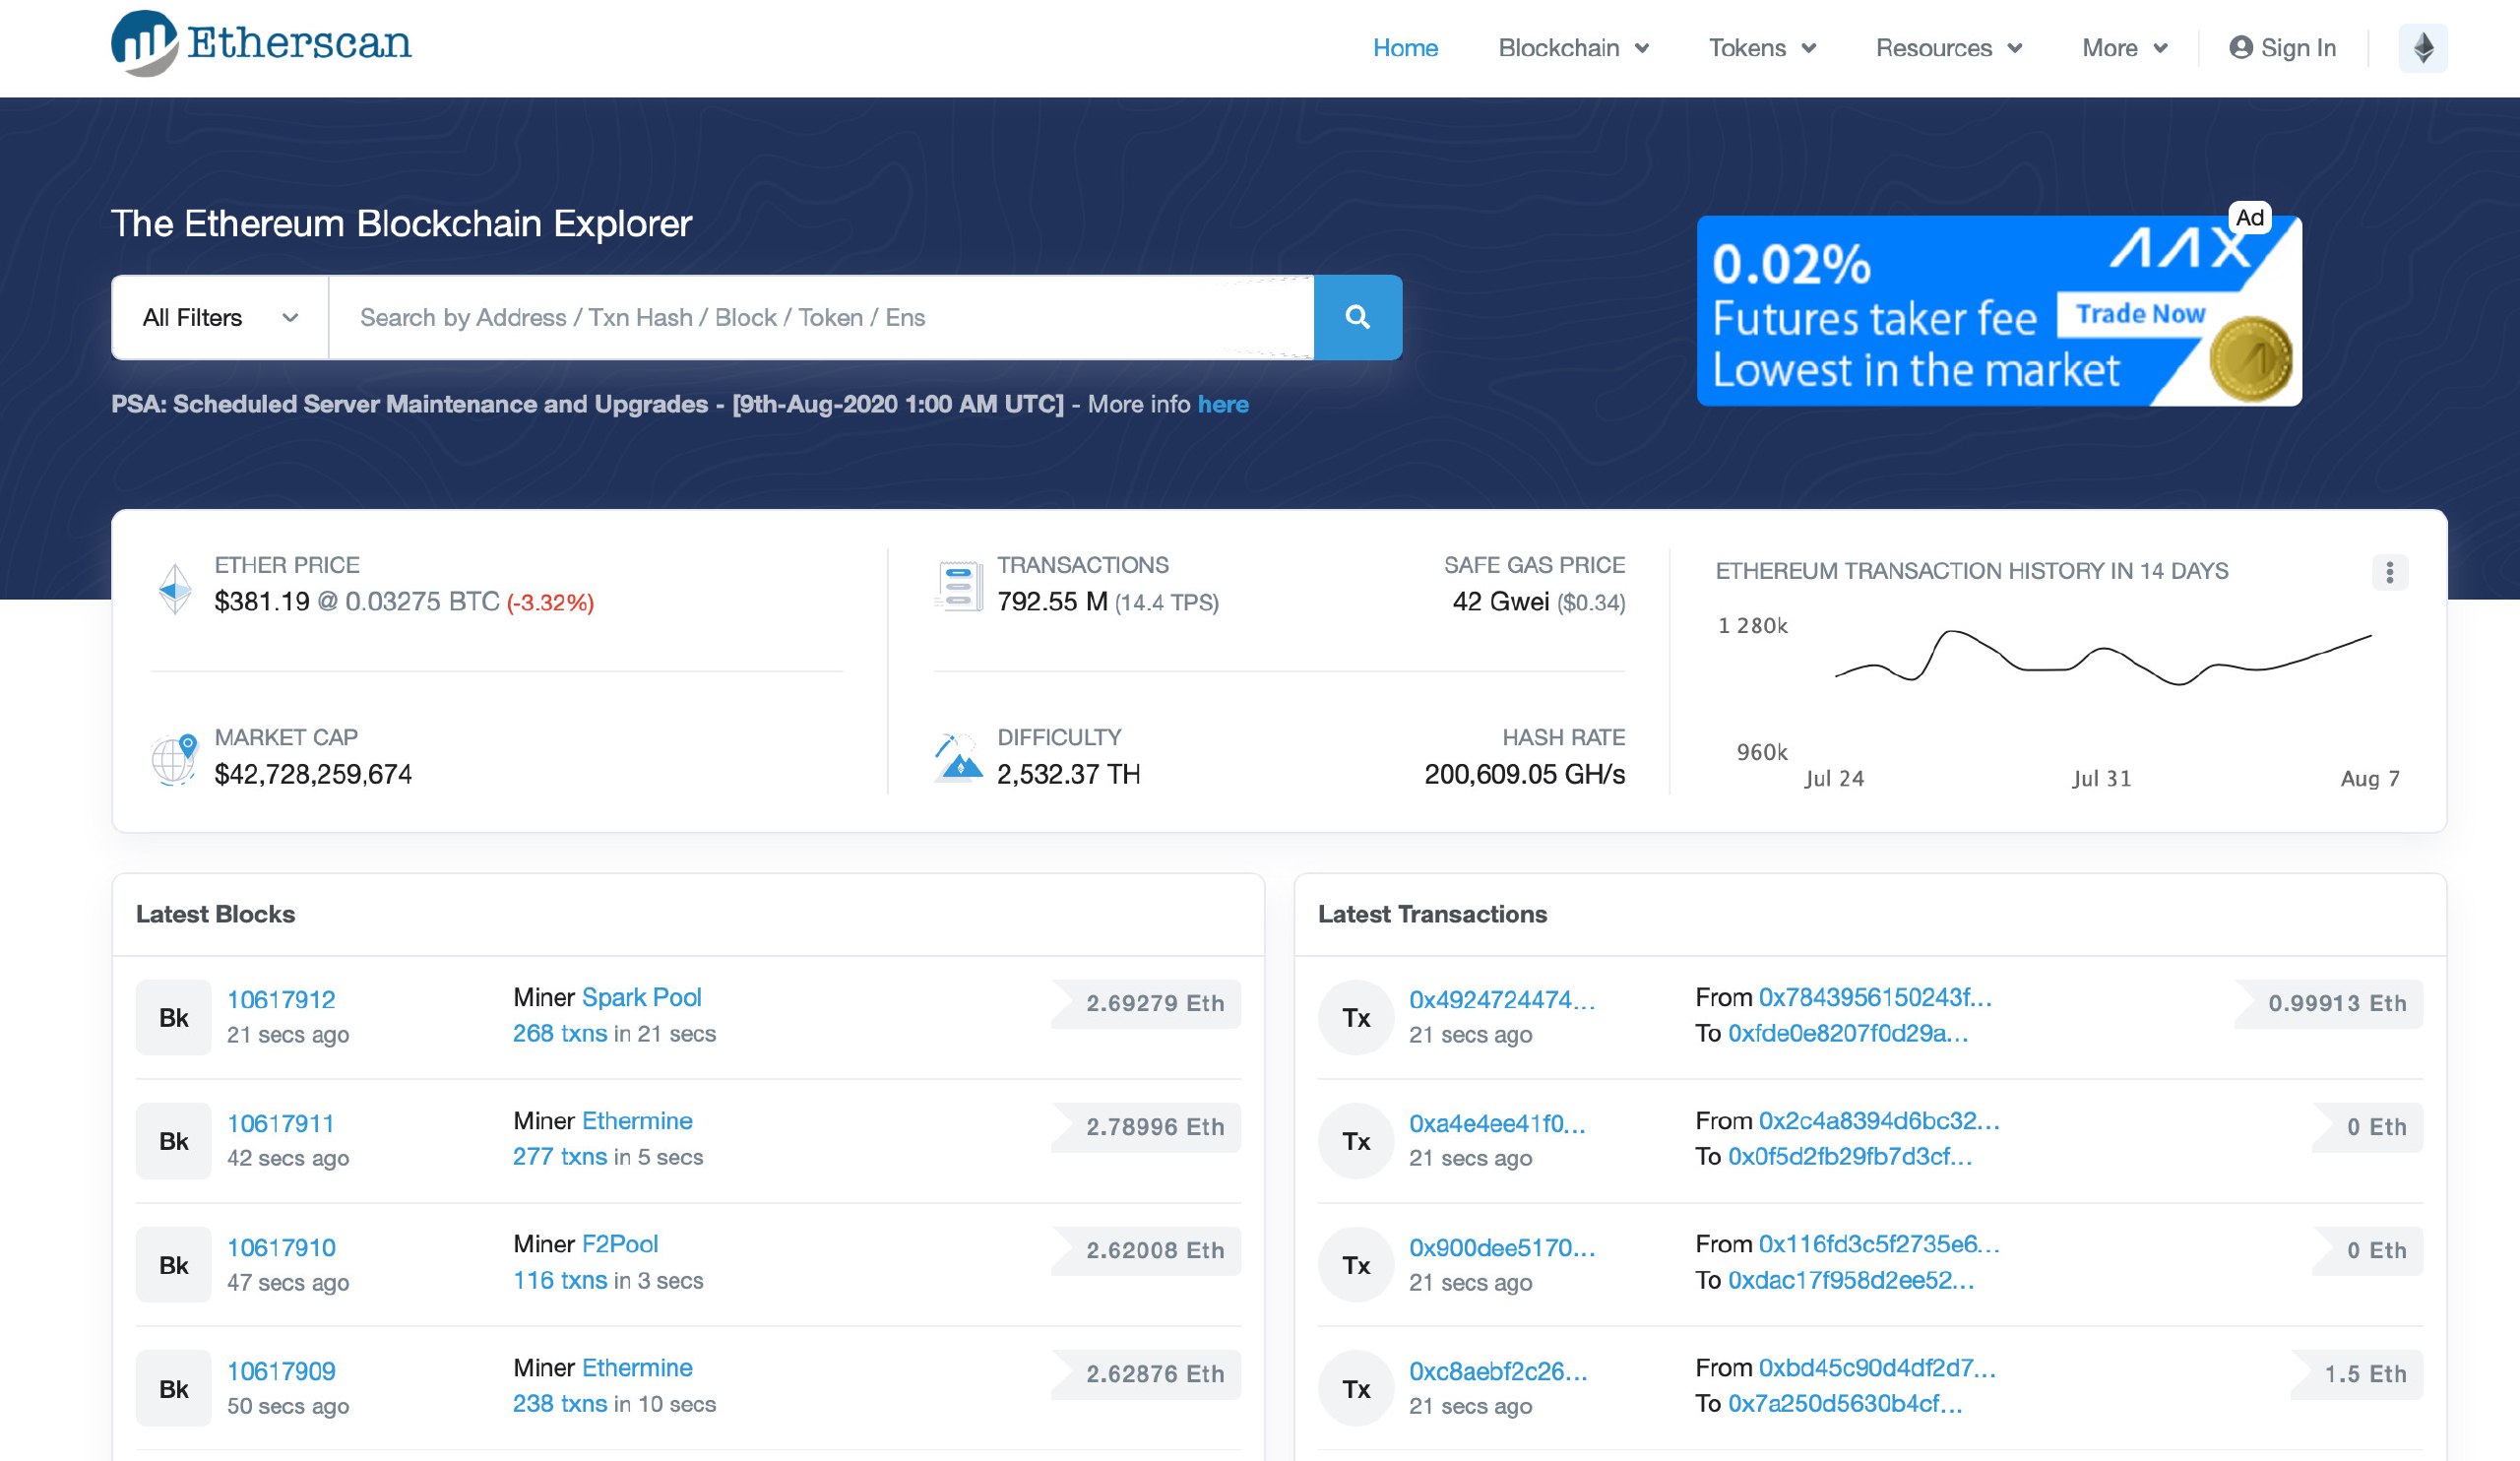Click the Ether price diamond icon
Screen dimensions: 2520x1461
pyautogui.click(x=175, y=588)
